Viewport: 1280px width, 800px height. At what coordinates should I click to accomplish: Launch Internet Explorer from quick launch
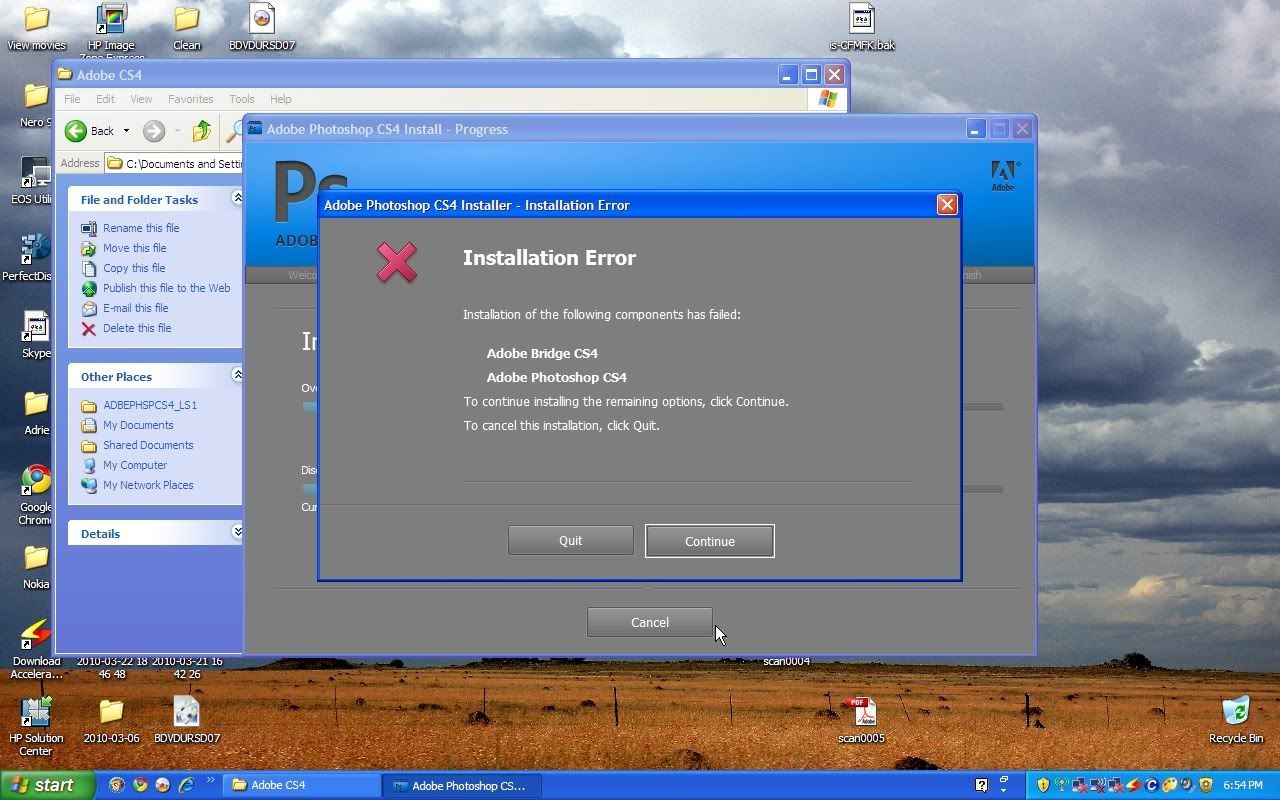coord(186,785)
